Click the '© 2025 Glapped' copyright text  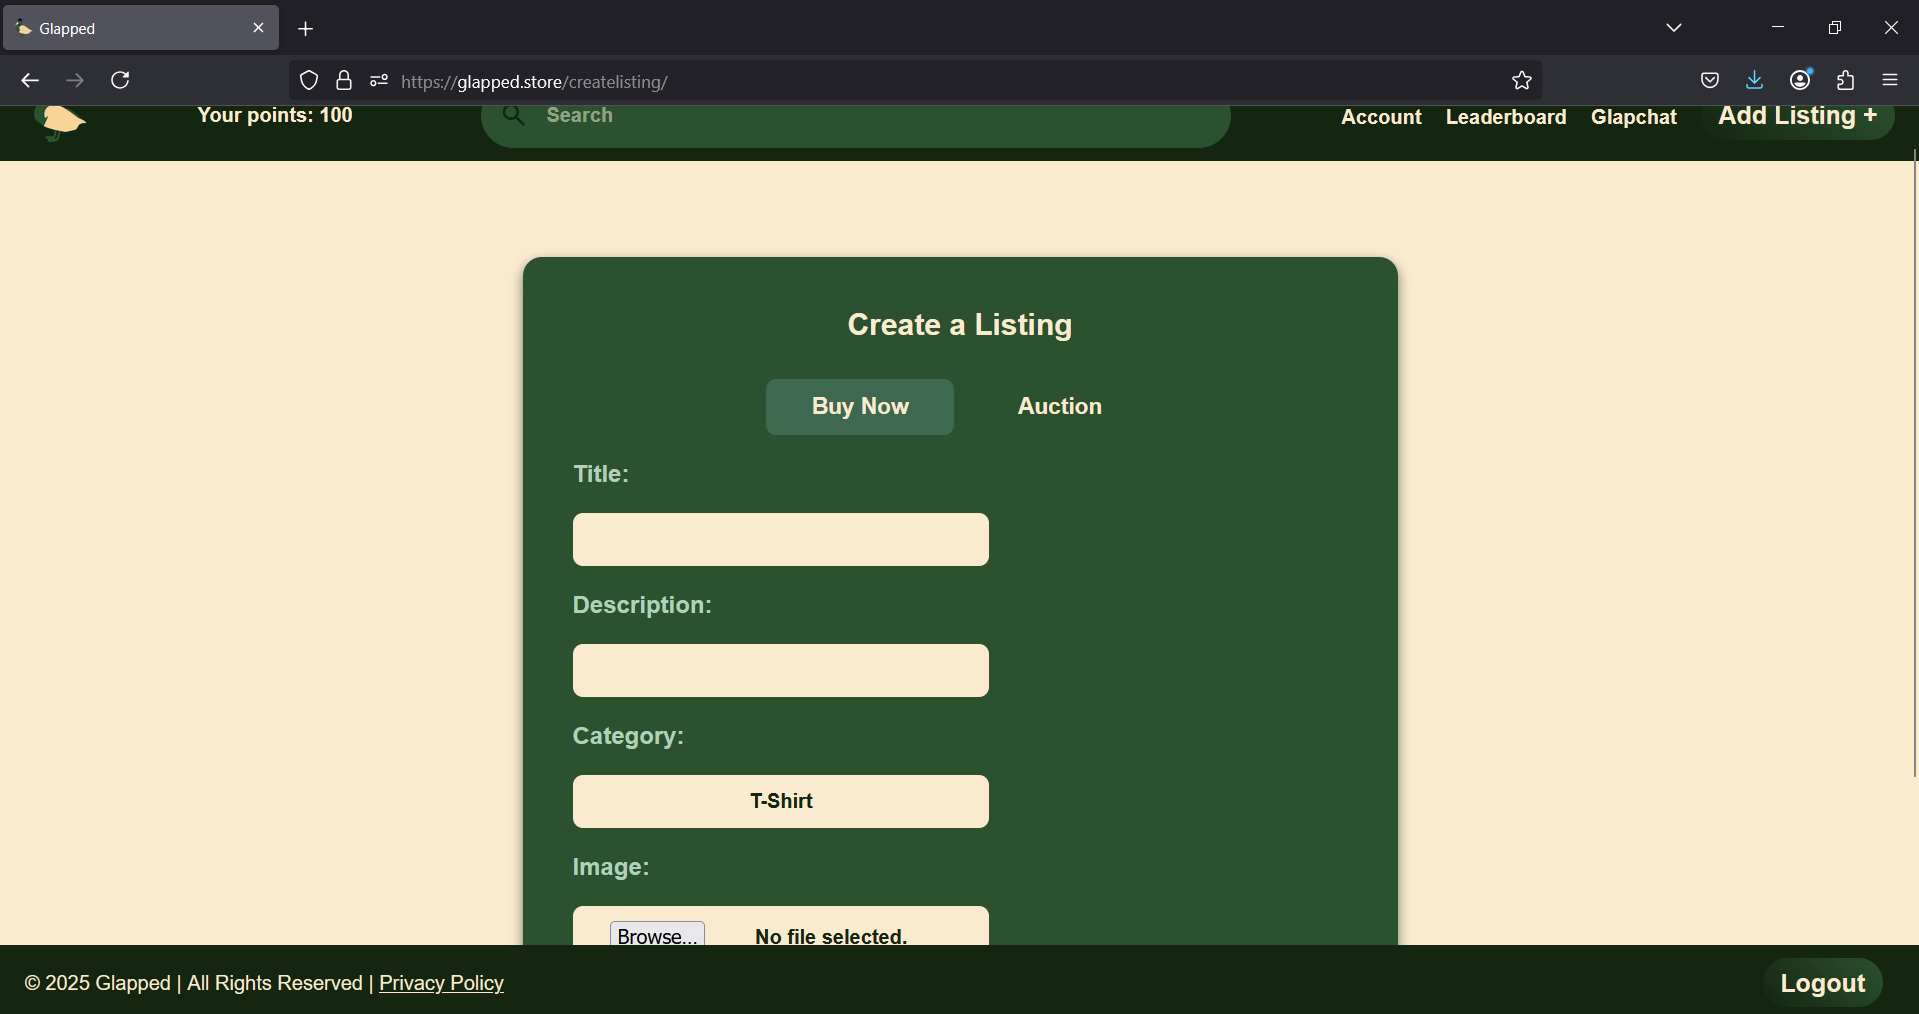[x=98, y=983]
